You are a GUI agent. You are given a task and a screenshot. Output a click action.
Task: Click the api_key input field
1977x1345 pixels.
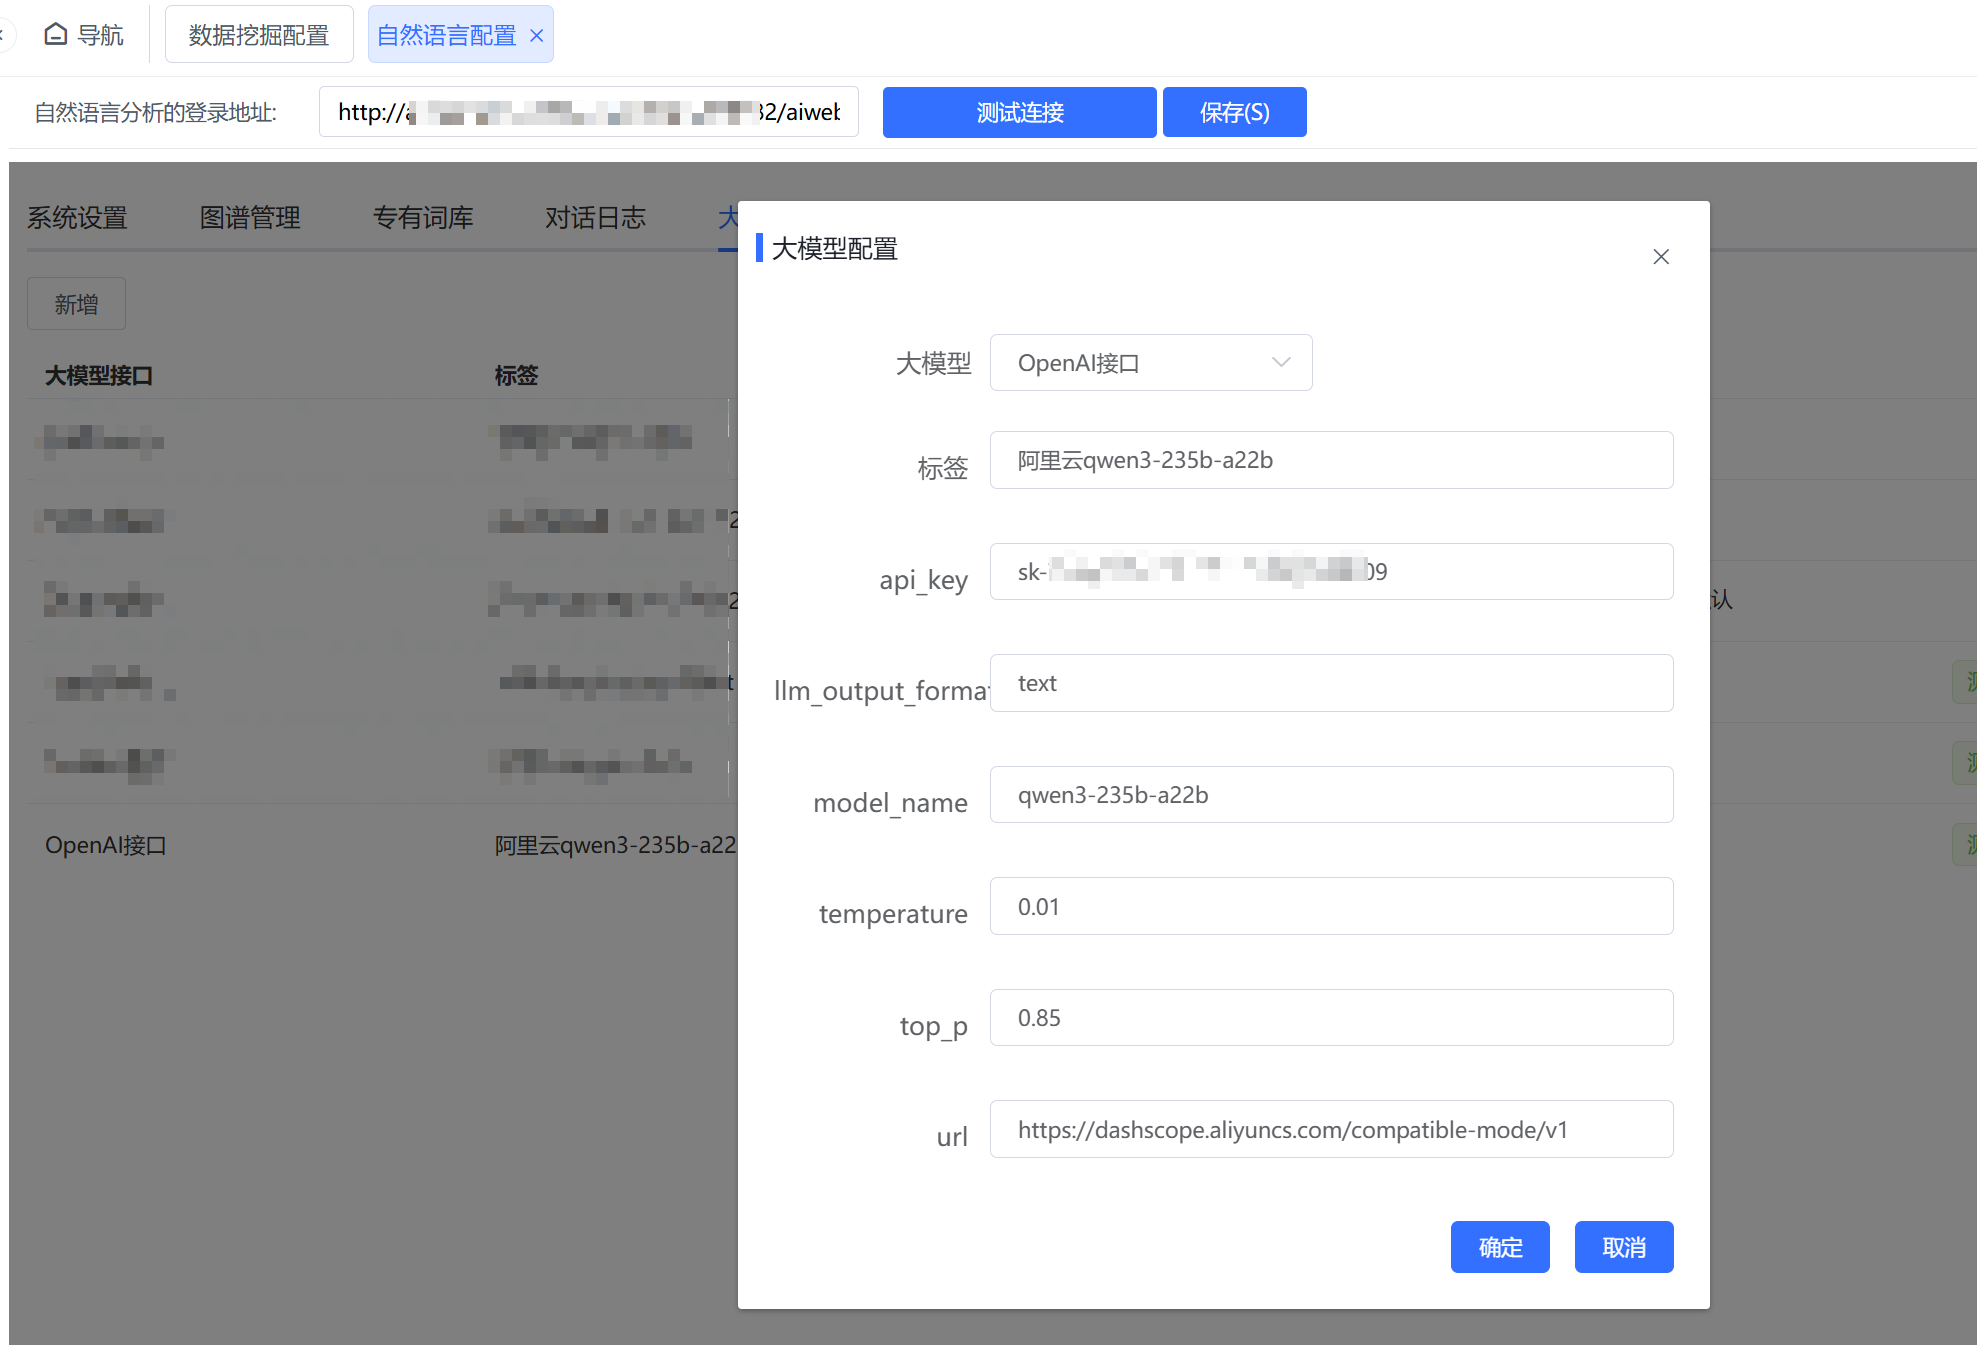tap(1331, 572)
